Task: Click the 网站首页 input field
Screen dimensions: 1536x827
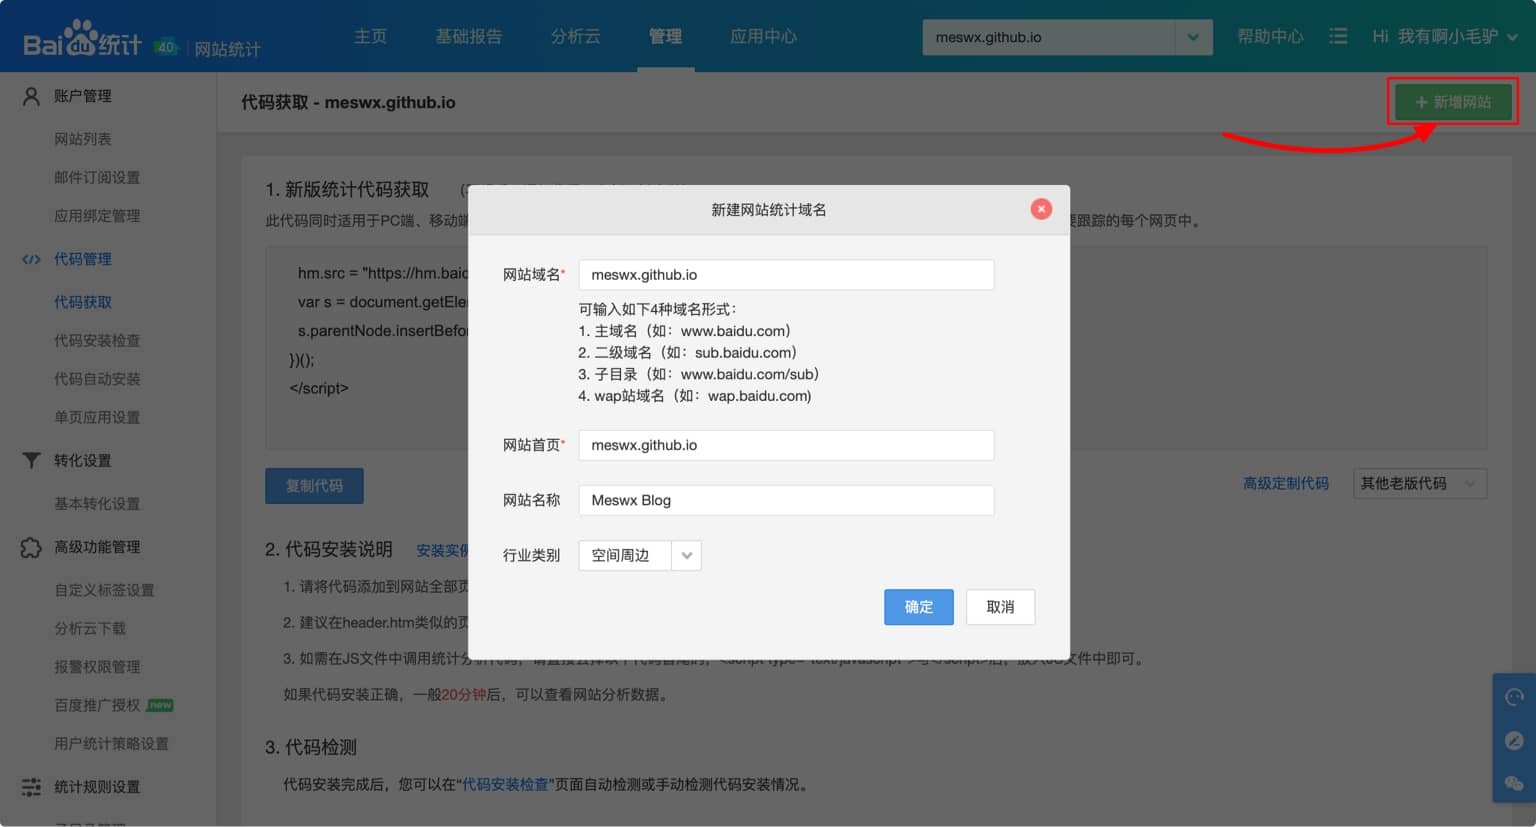Action: (786, 445)
